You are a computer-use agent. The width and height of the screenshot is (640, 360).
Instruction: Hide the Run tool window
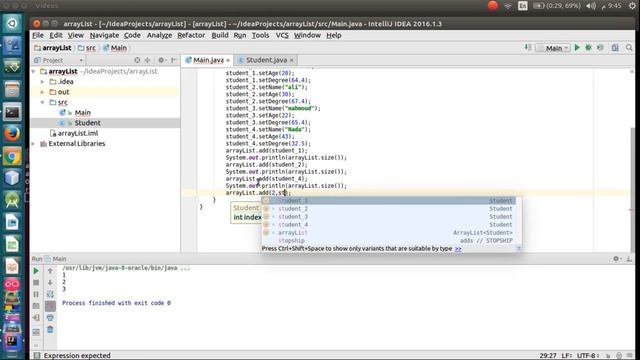point(629,259)
